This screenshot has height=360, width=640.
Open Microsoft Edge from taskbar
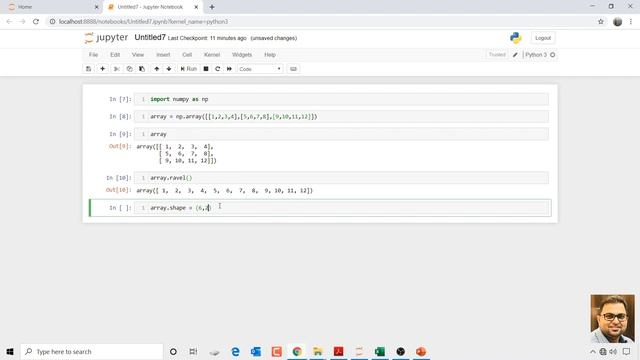coord(236,351)
